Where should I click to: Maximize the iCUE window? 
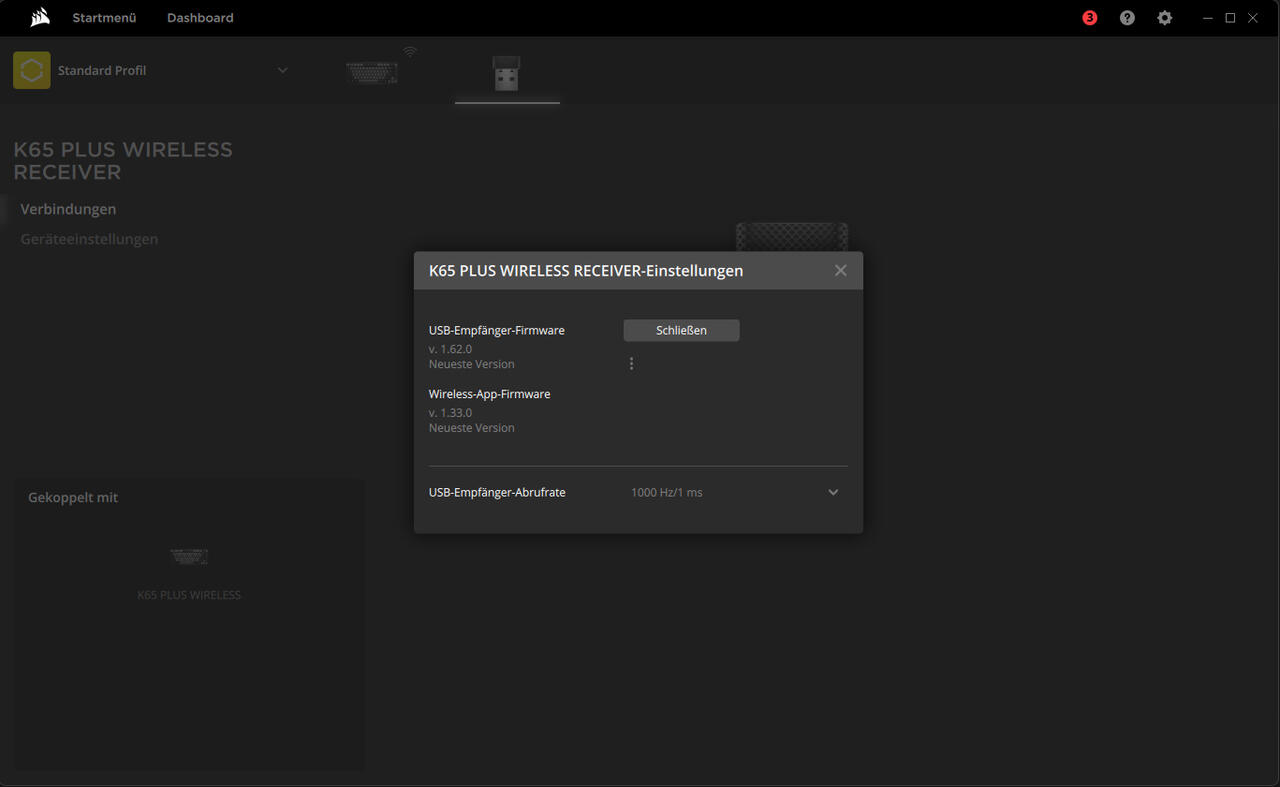[1230, 18]
